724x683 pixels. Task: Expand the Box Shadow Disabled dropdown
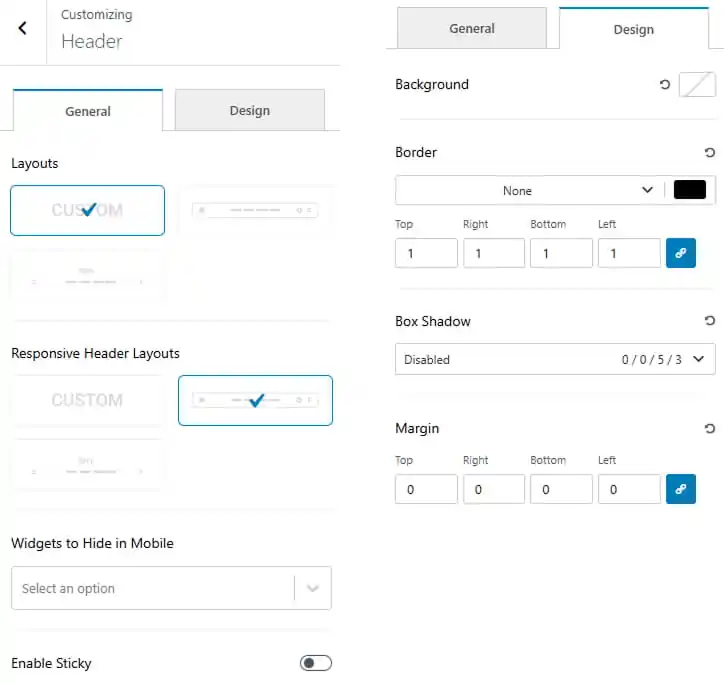(x=555, y=359)
